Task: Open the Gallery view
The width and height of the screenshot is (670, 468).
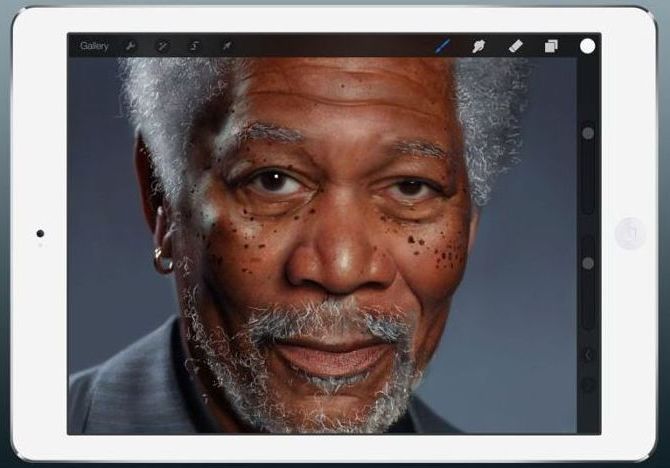Action: coord(94,46)
